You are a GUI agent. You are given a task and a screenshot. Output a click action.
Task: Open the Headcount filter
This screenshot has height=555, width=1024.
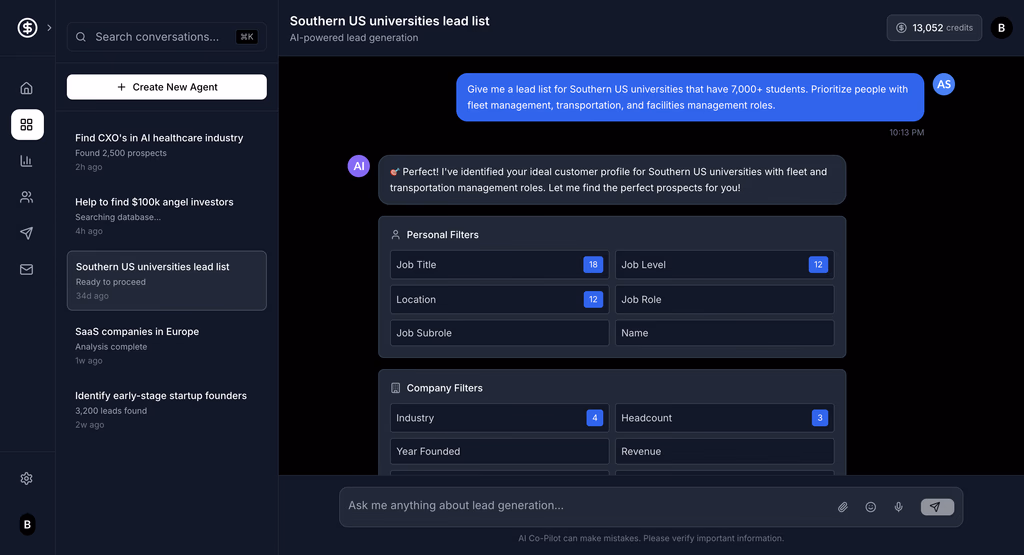tap(724, 418)
